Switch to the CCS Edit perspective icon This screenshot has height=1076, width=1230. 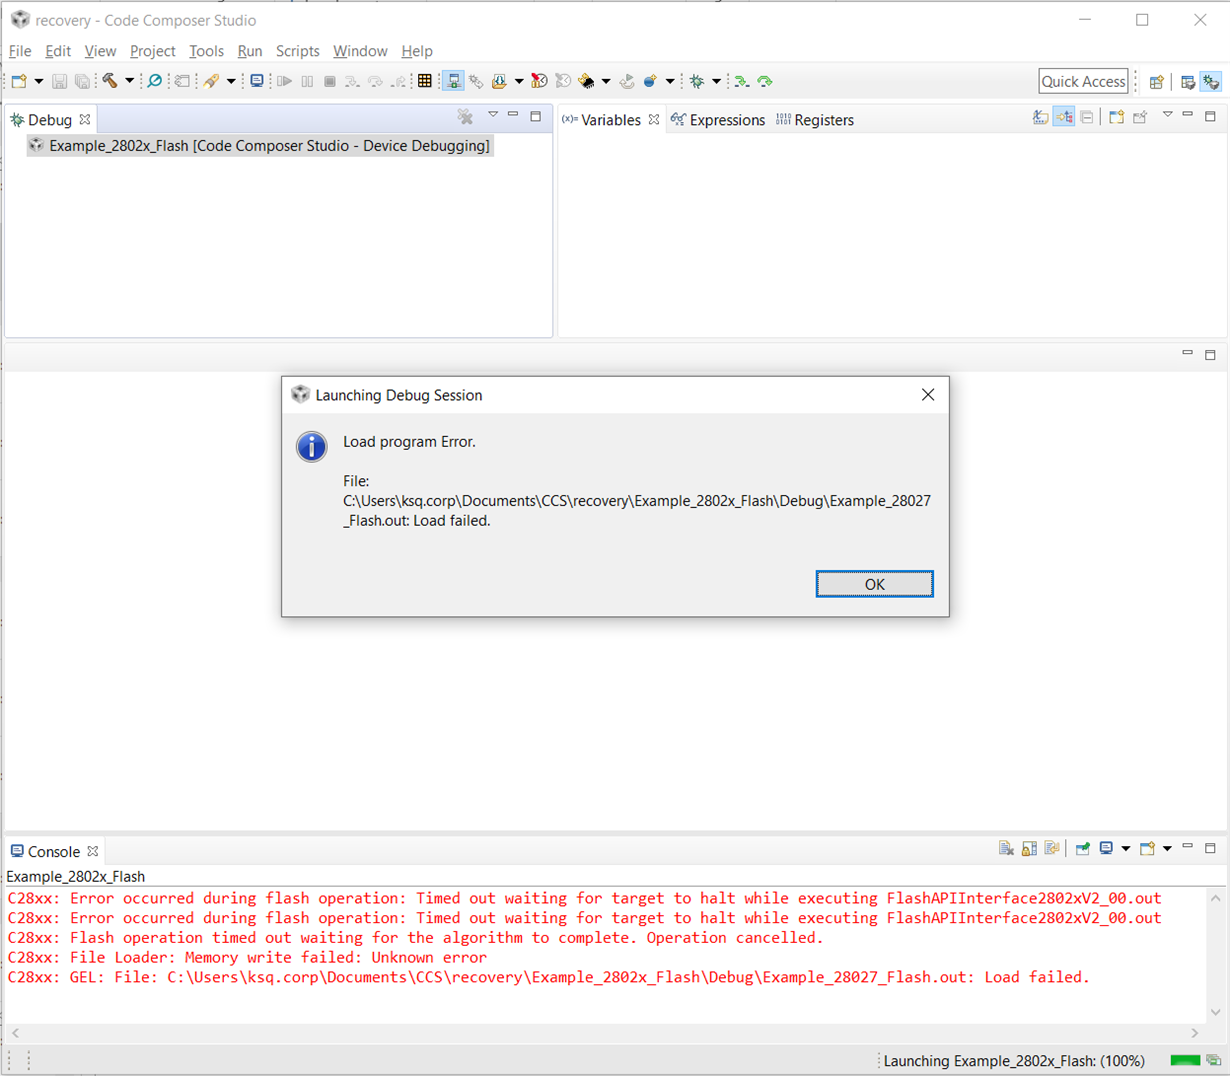[x=1188, y=82]
